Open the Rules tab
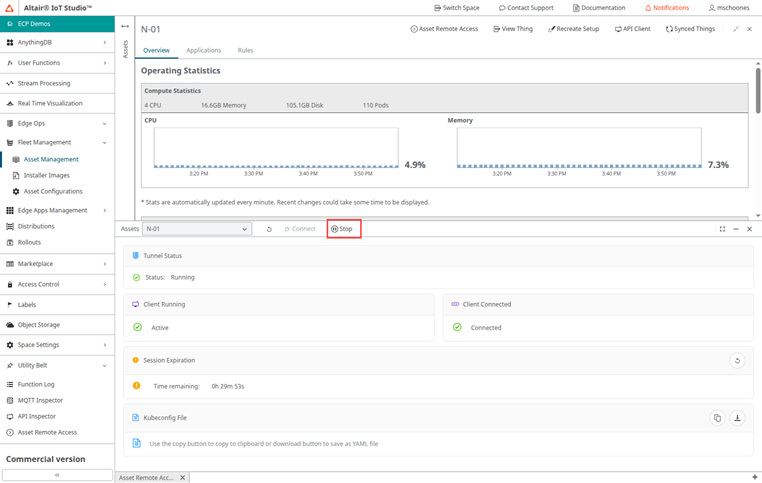762x483 pixels. (x=245, y=50)
